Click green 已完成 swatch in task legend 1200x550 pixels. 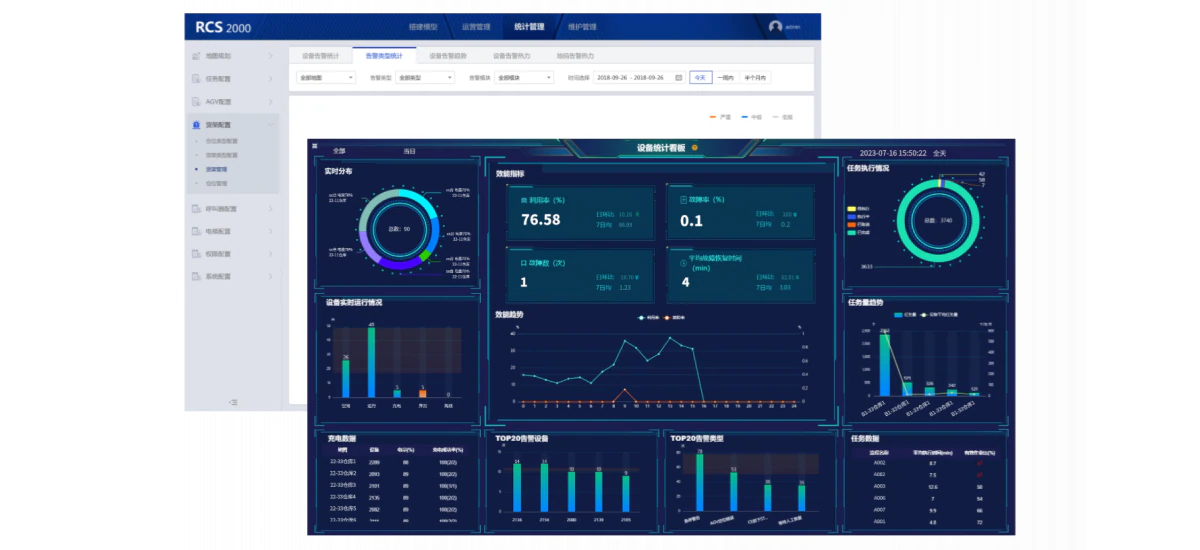[x=850, y=232]
